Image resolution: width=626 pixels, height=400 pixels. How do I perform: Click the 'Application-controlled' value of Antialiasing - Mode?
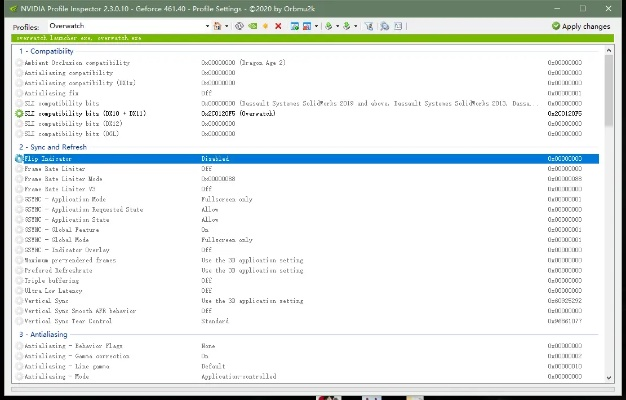pos(238,376)
